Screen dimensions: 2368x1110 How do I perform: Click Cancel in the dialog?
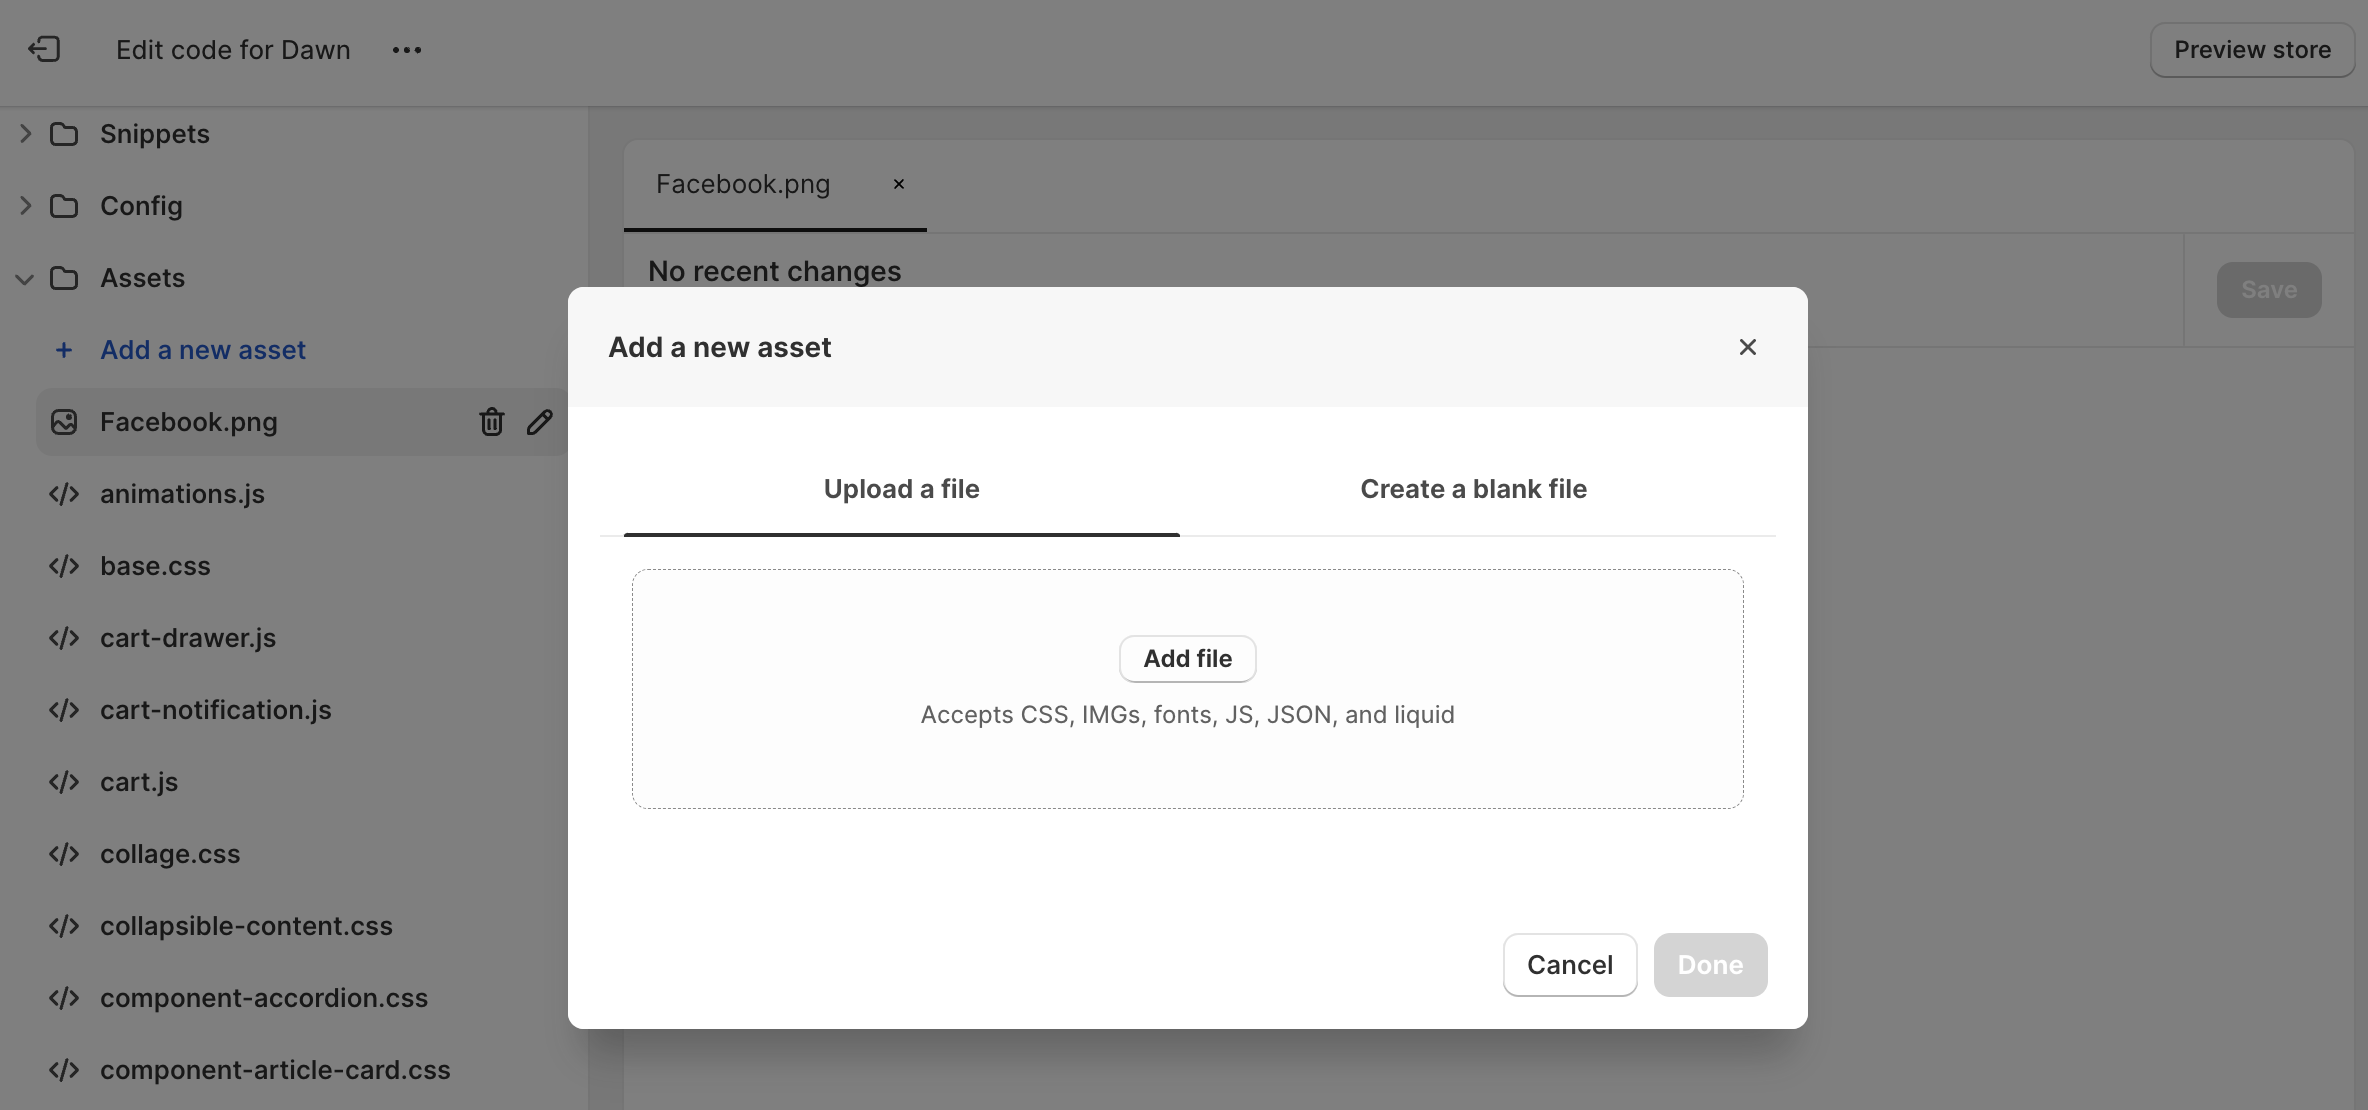(x=1570, y=965)
